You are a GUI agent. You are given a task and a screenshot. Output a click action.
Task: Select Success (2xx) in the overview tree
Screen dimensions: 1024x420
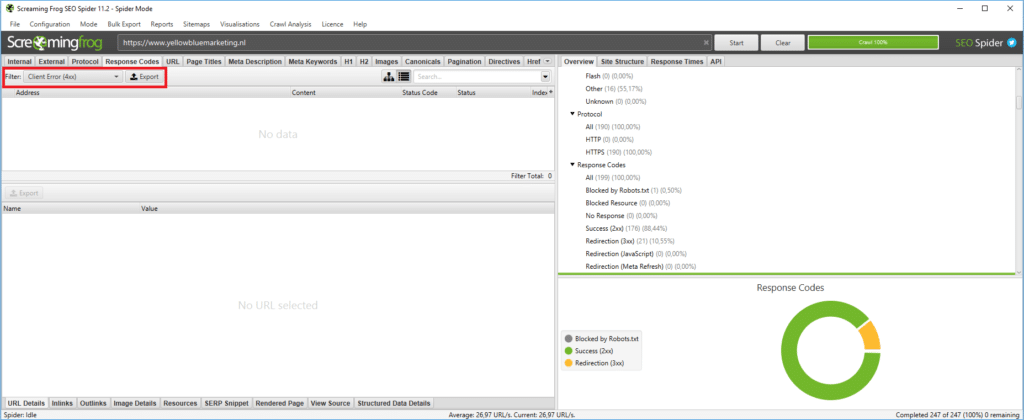(x=626, y=228)
